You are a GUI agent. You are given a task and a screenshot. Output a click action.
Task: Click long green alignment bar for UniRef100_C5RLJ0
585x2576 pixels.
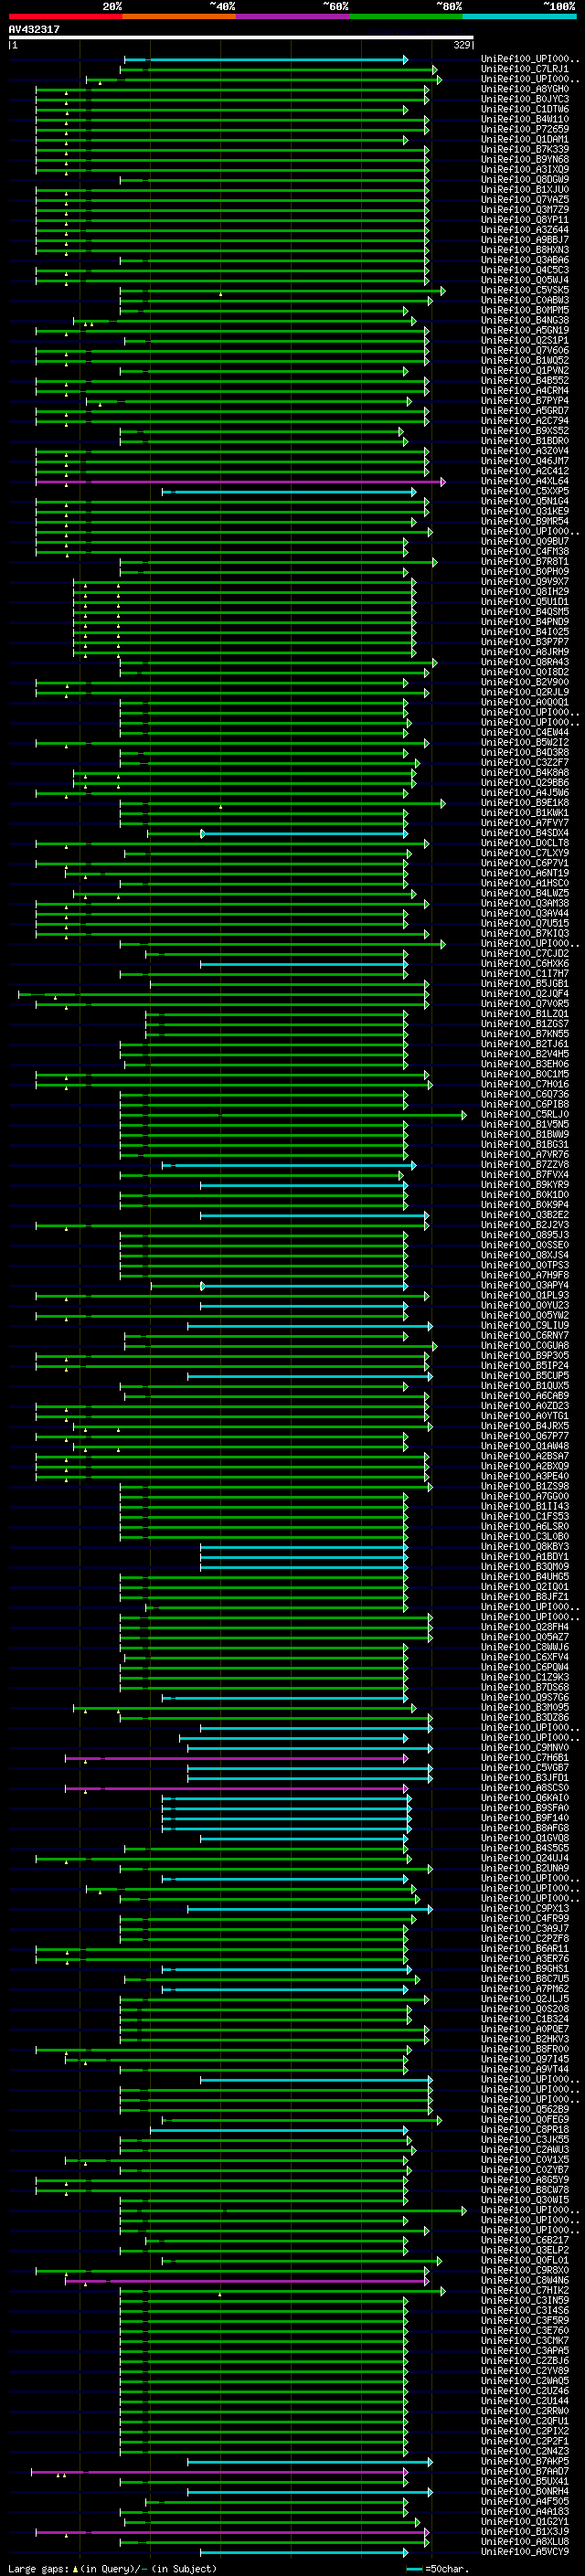(293, 1115)
